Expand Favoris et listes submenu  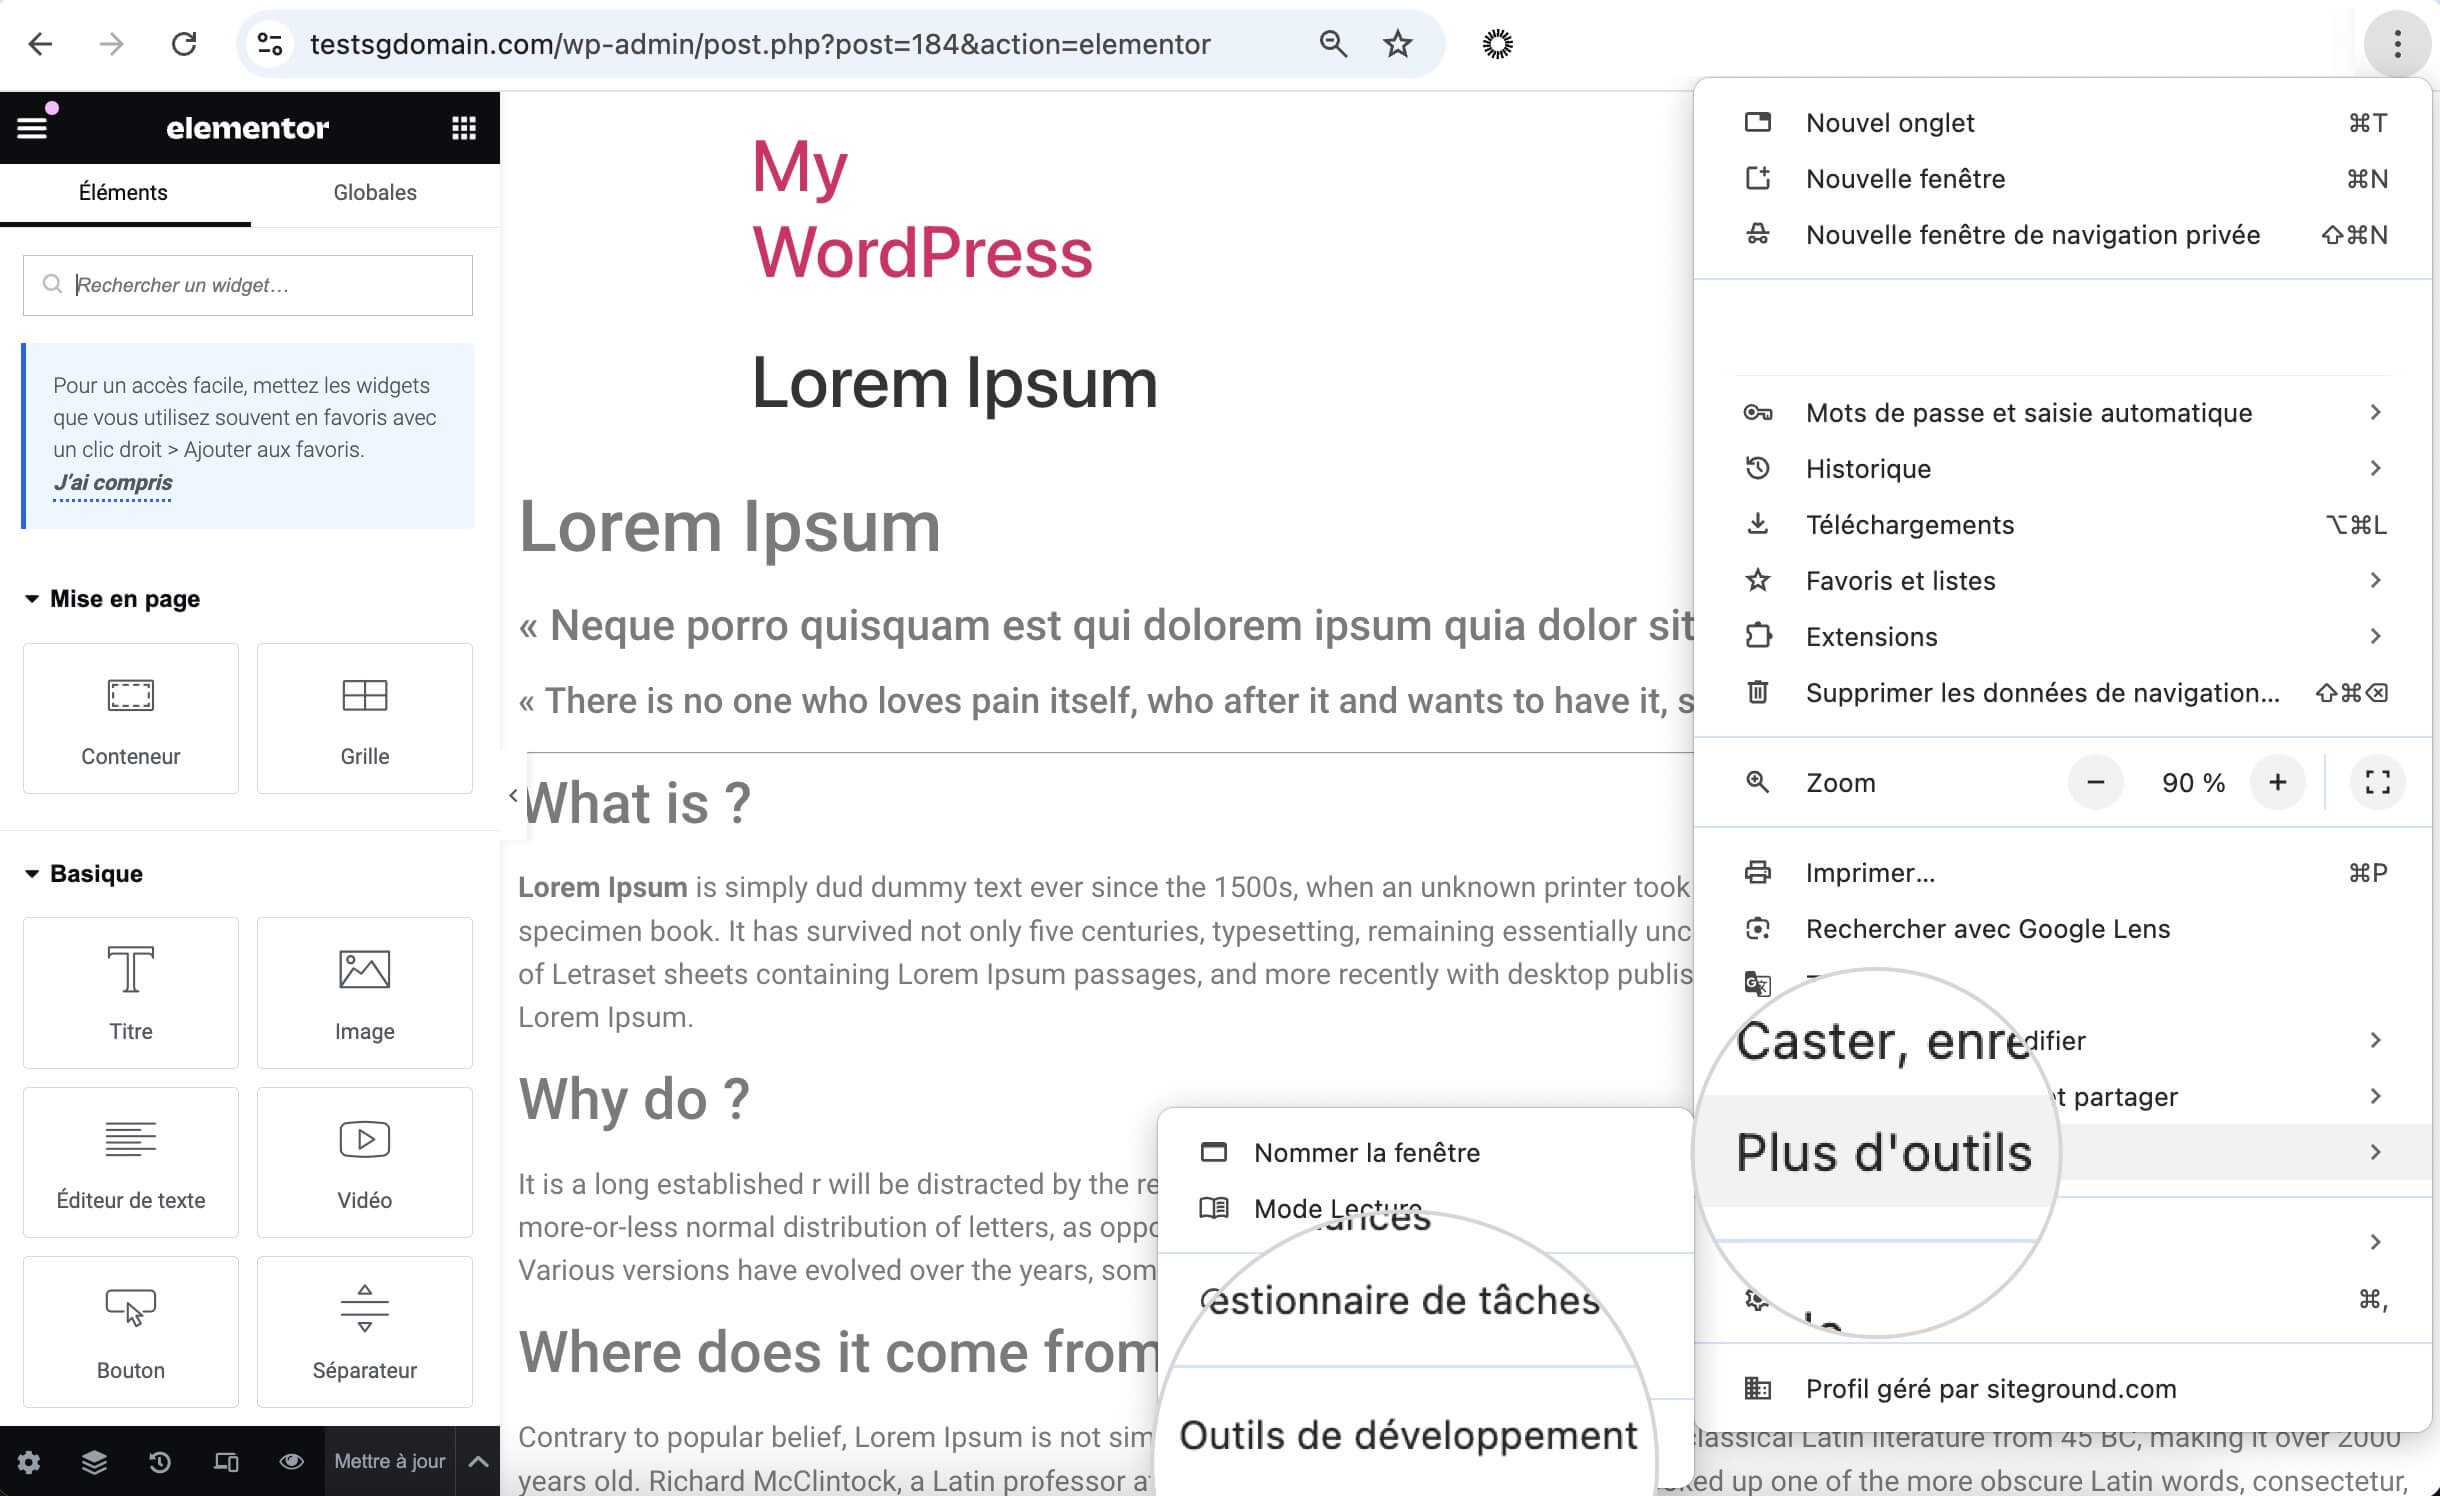point(2063,581)
